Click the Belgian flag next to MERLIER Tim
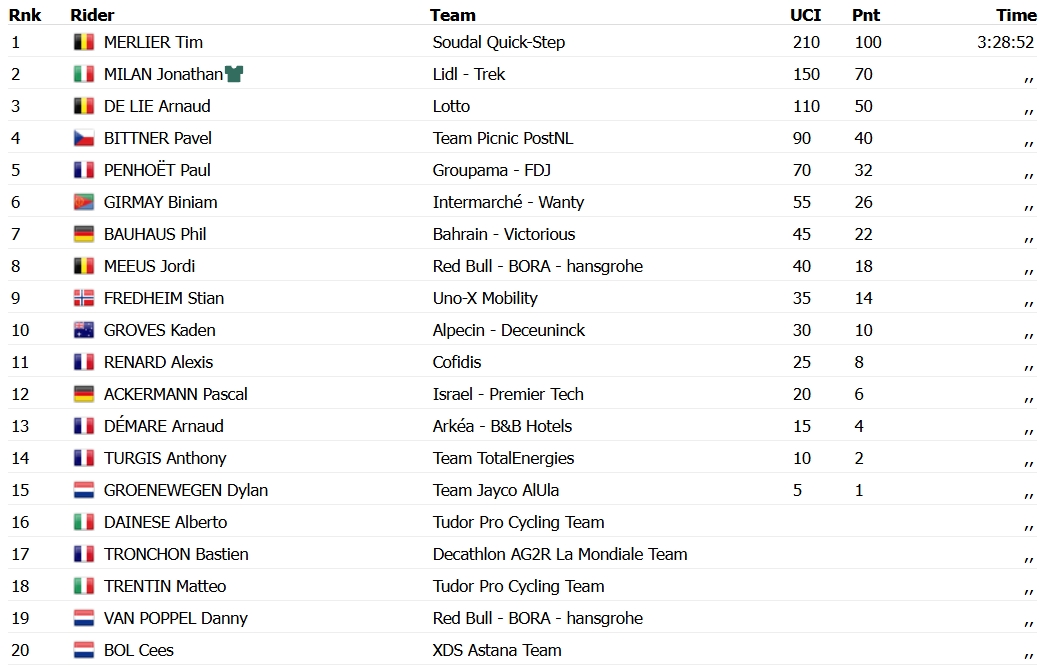This screenshot has height=667, width=1047. click(83, 42)
